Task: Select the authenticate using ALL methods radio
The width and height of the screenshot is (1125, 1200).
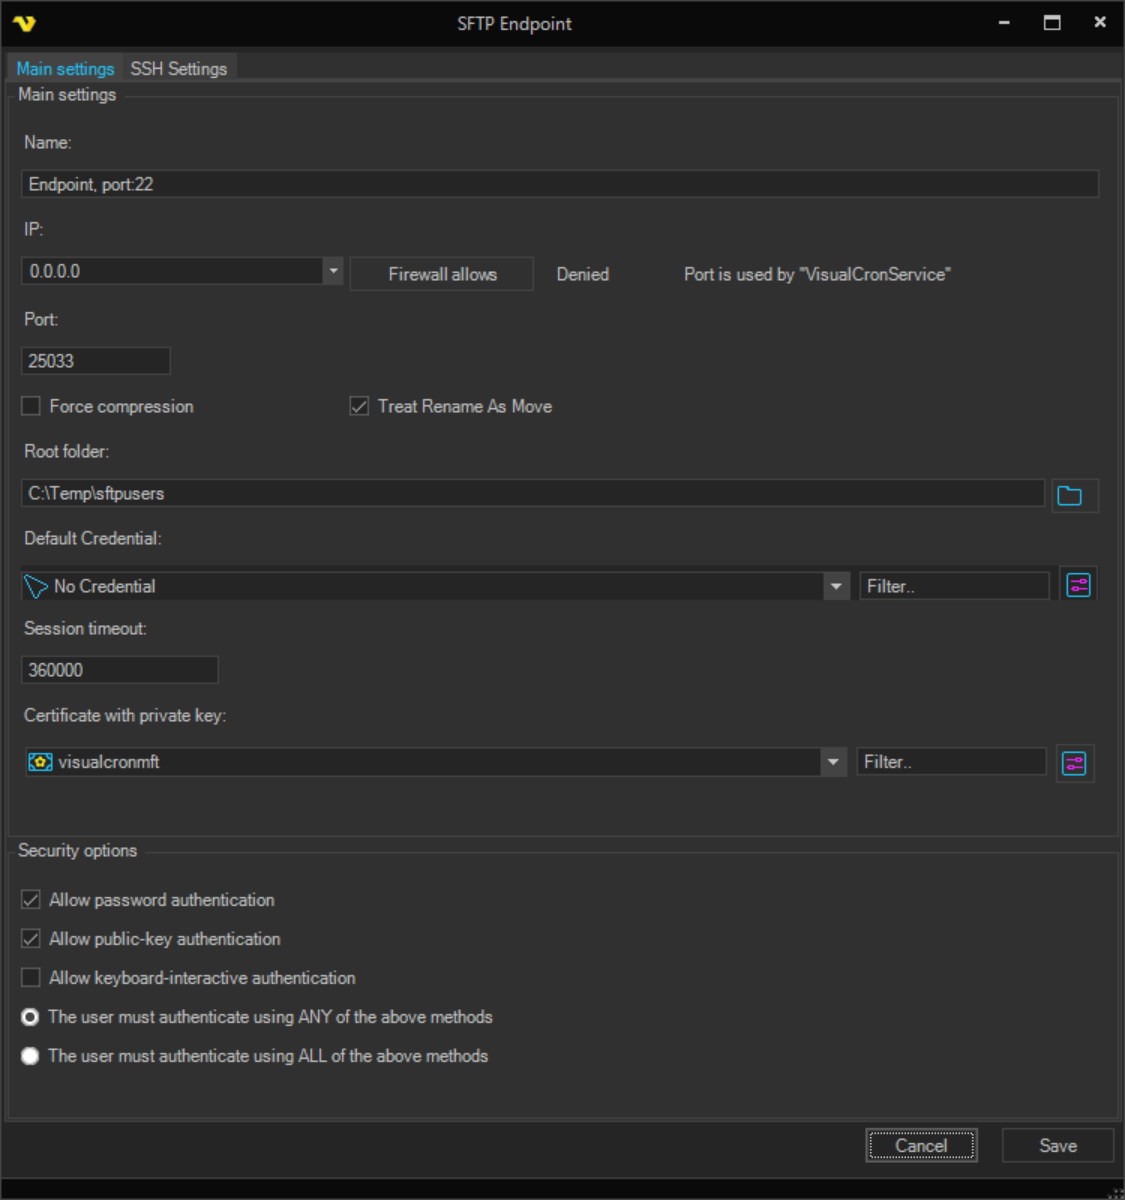Action: coord(31,1056)
